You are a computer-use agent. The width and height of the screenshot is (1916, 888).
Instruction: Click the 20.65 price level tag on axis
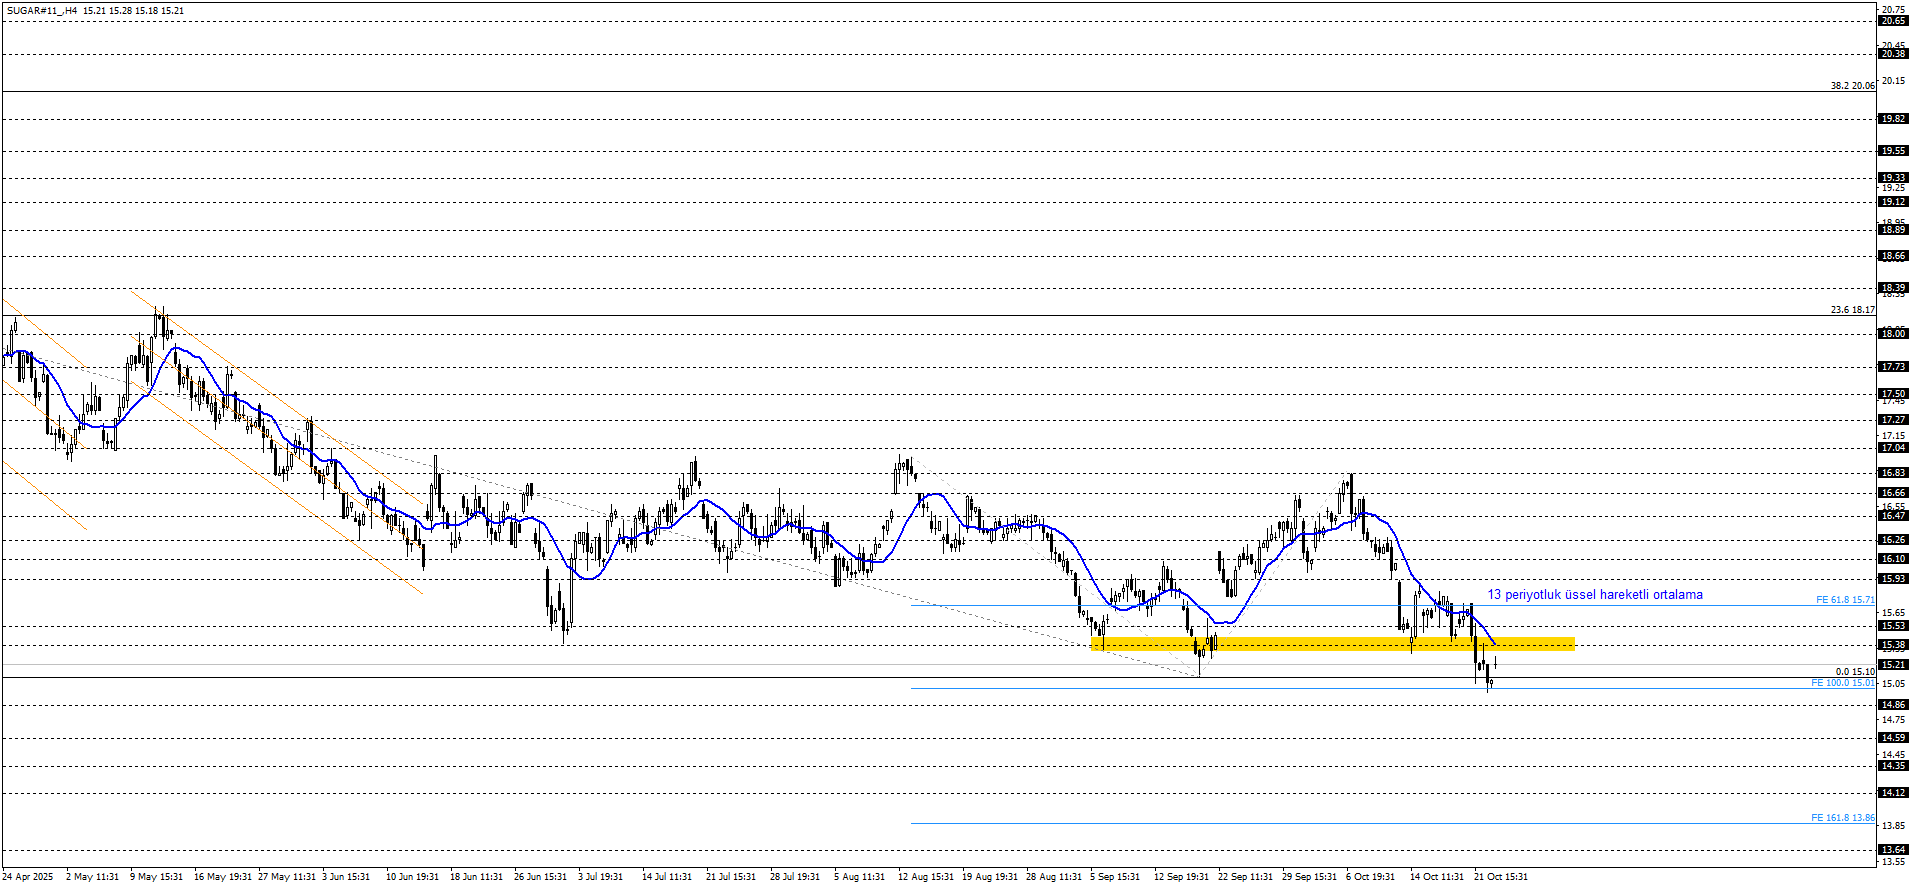coord(1893,21)
